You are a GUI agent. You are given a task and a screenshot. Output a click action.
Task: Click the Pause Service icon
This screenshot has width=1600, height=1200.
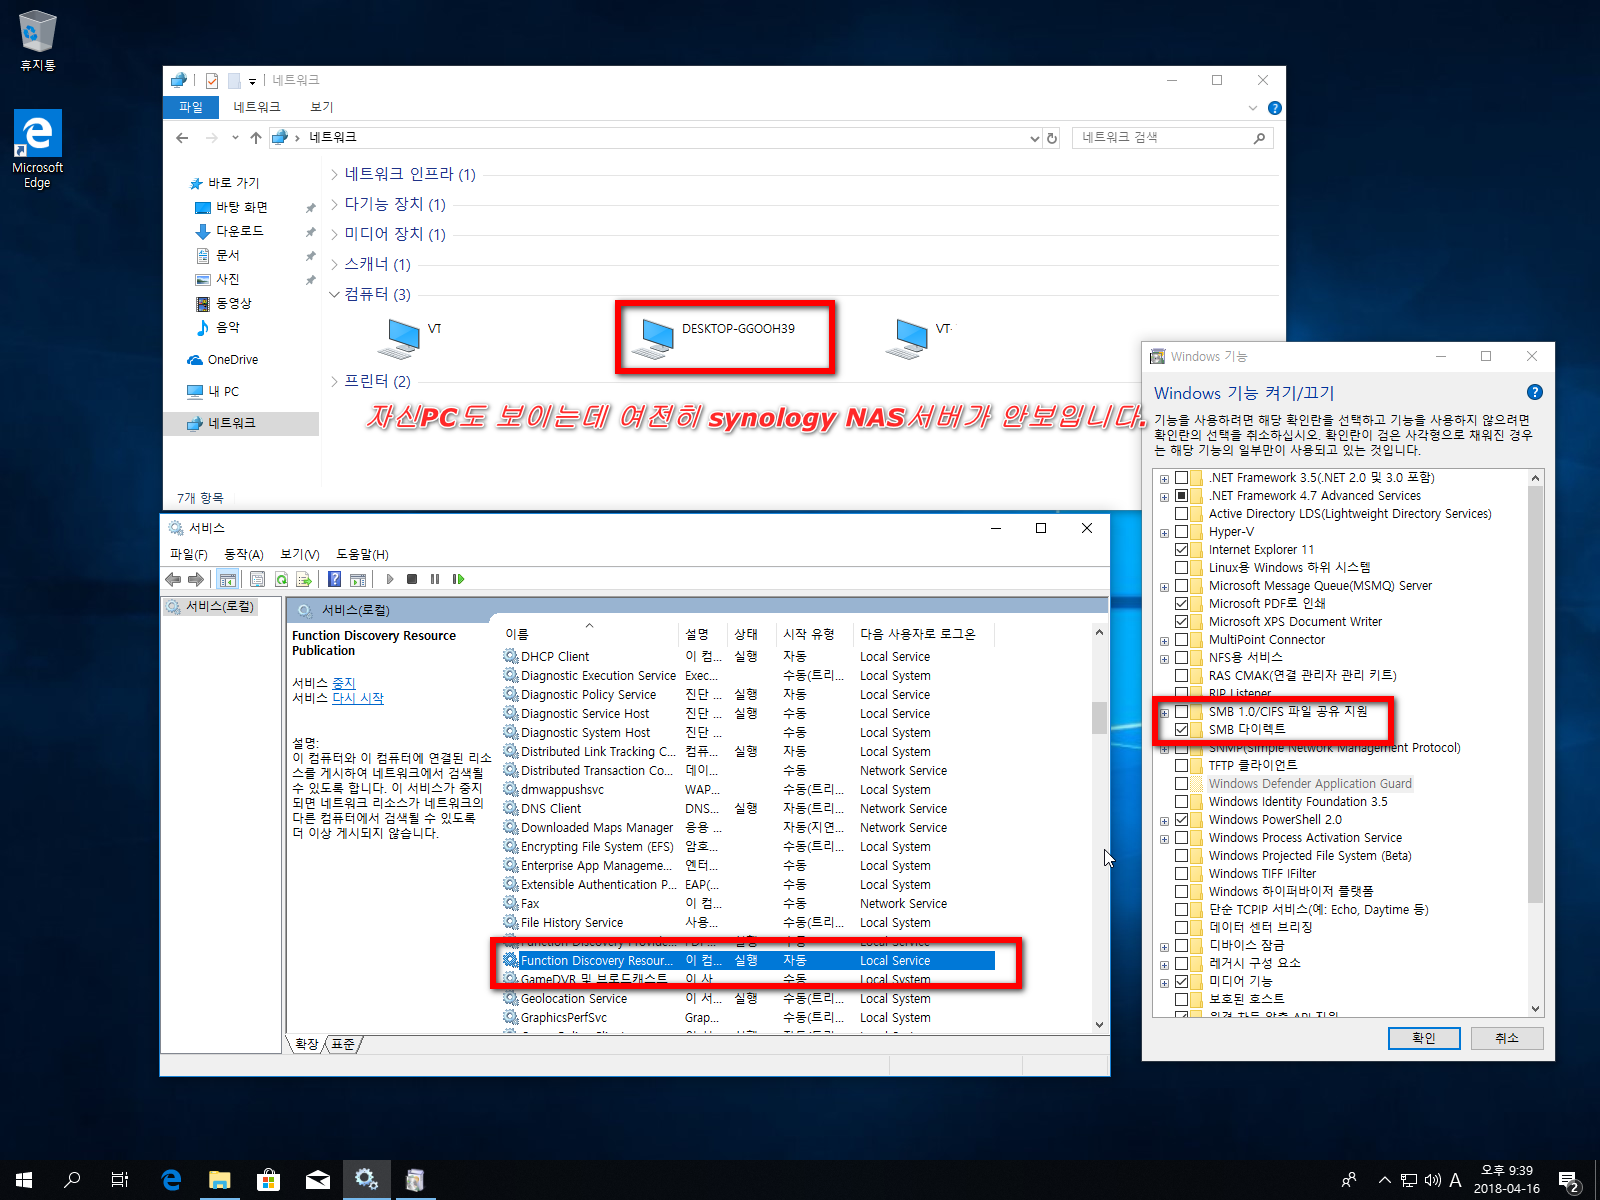(x=435, y=579)
